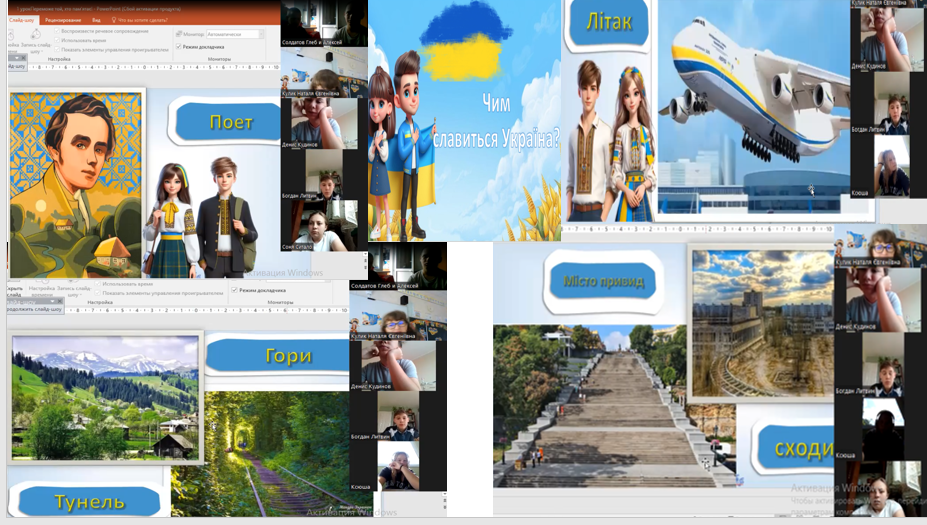Toggle Режим докладчика checkbox in Гори slide window

pos(234,290)
